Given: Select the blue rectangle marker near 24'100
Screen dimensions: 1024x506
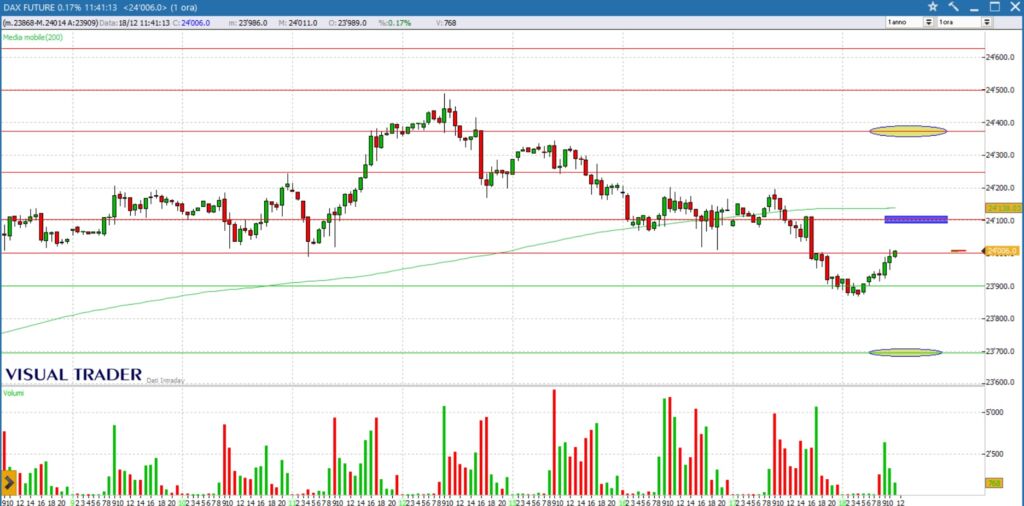Looking at the screenshot, I should (916, 219).
